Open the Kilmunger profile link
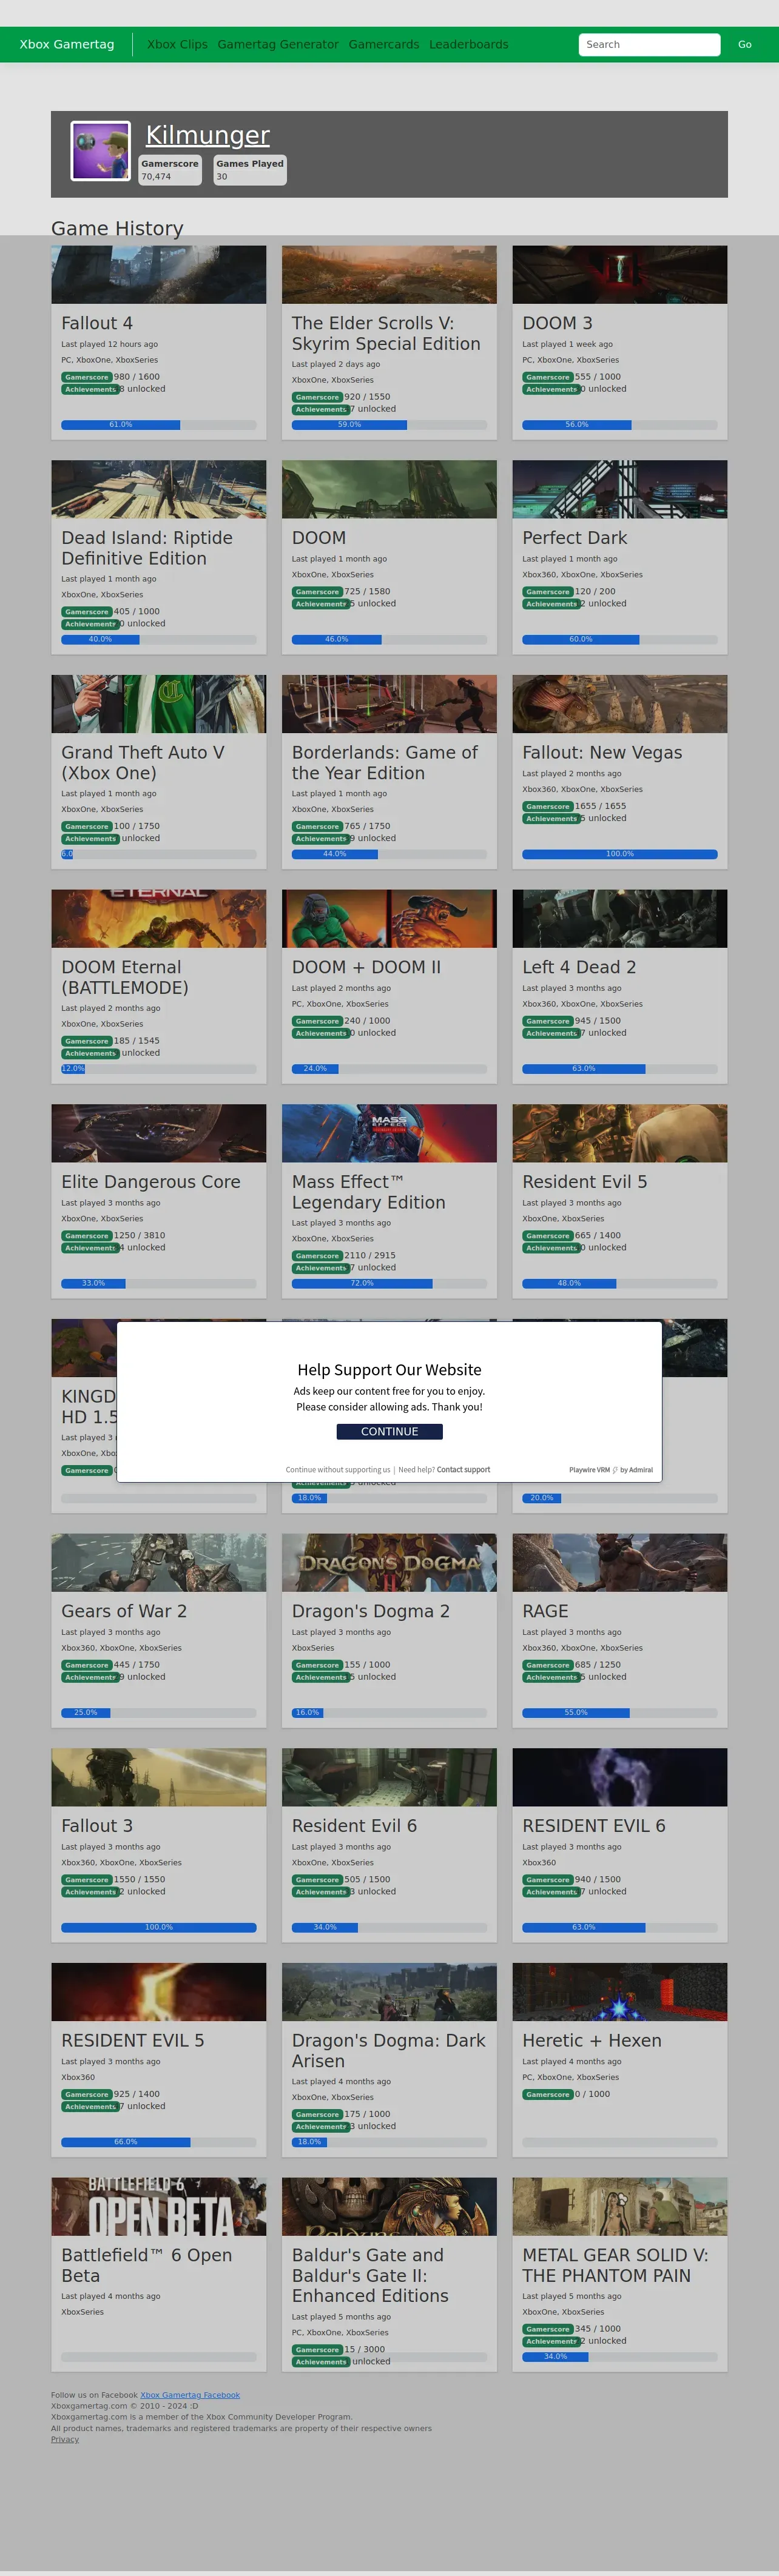The width and height of the screenshot is (779, 2576). pyautogui.click(x=208, y=135)
